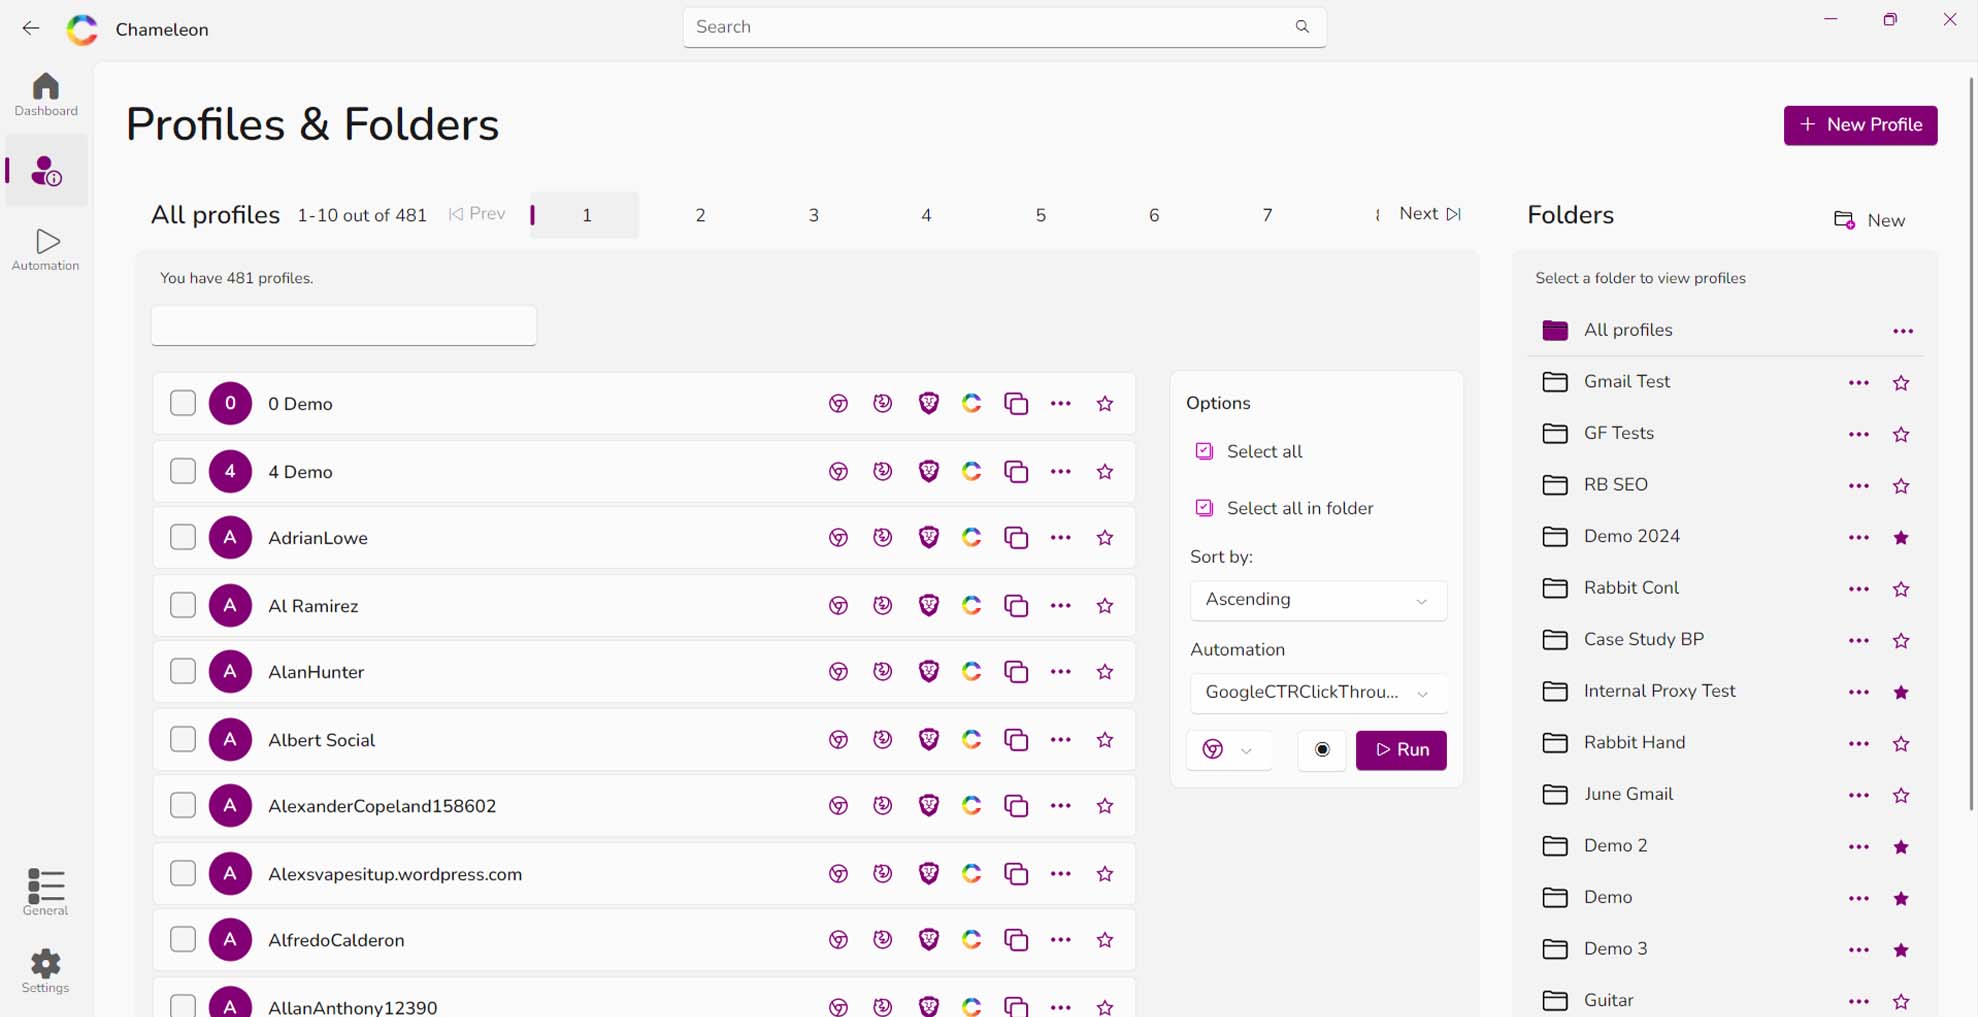Select the Al Ramirez checkbox
Image resolution: width=1978 pixels, height=1017 pixels.
tap(183, 605)
